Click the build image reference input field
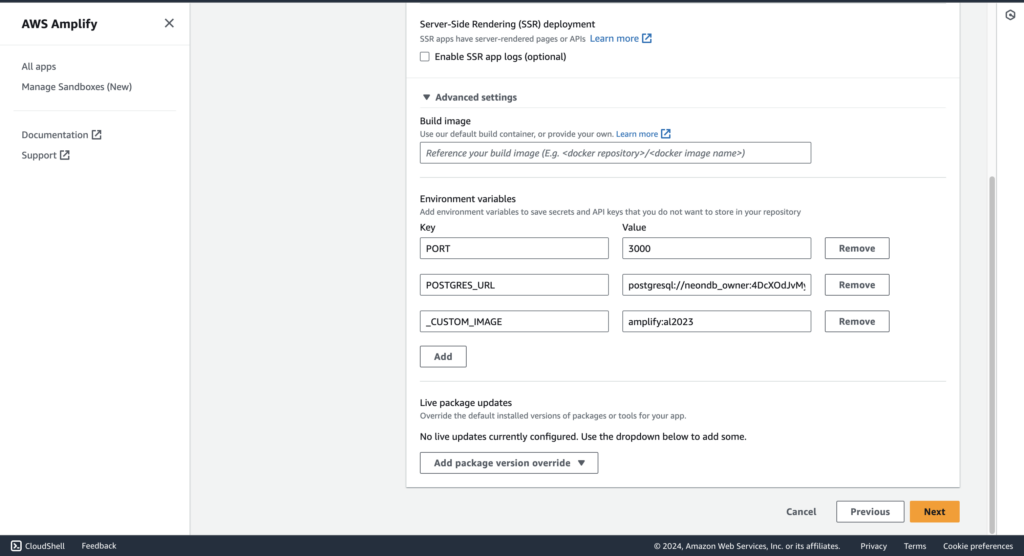The image size is (1024, 556). (615, 153)
